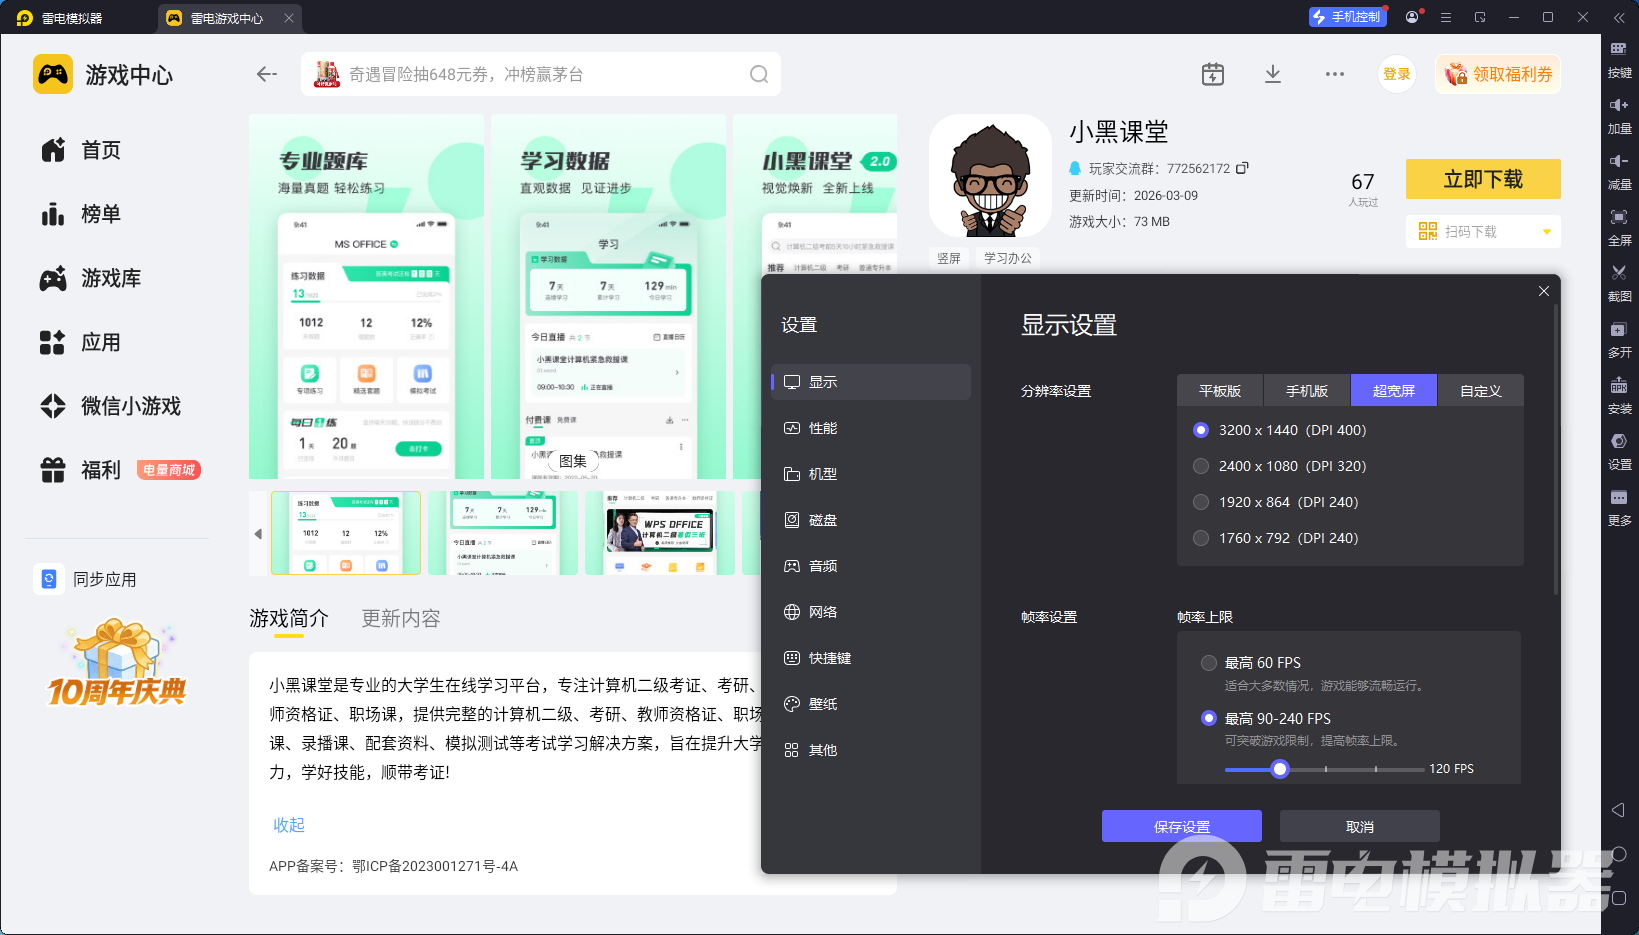Viewport: 1639px width, 935px height.
Task: Open the 性能 settings section
Action: (x=823, y=428)
